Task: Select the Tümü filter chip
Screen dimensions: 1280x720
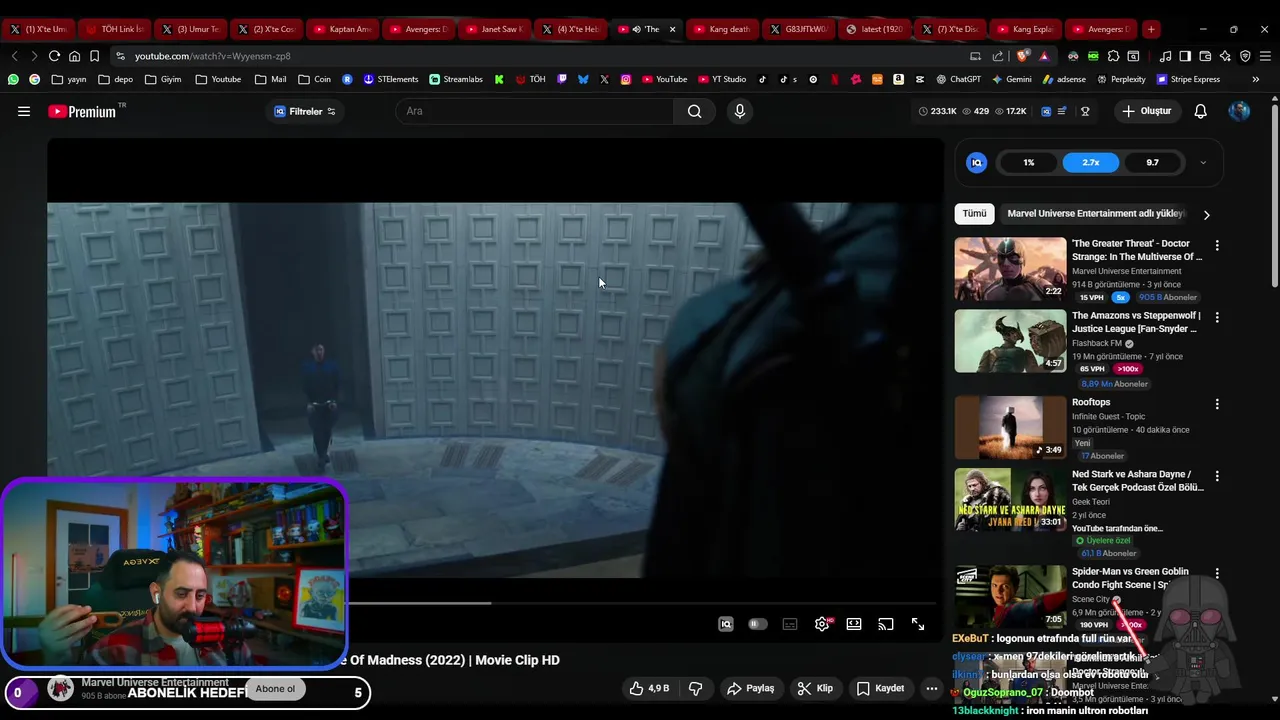Action: tap(974, 214)
